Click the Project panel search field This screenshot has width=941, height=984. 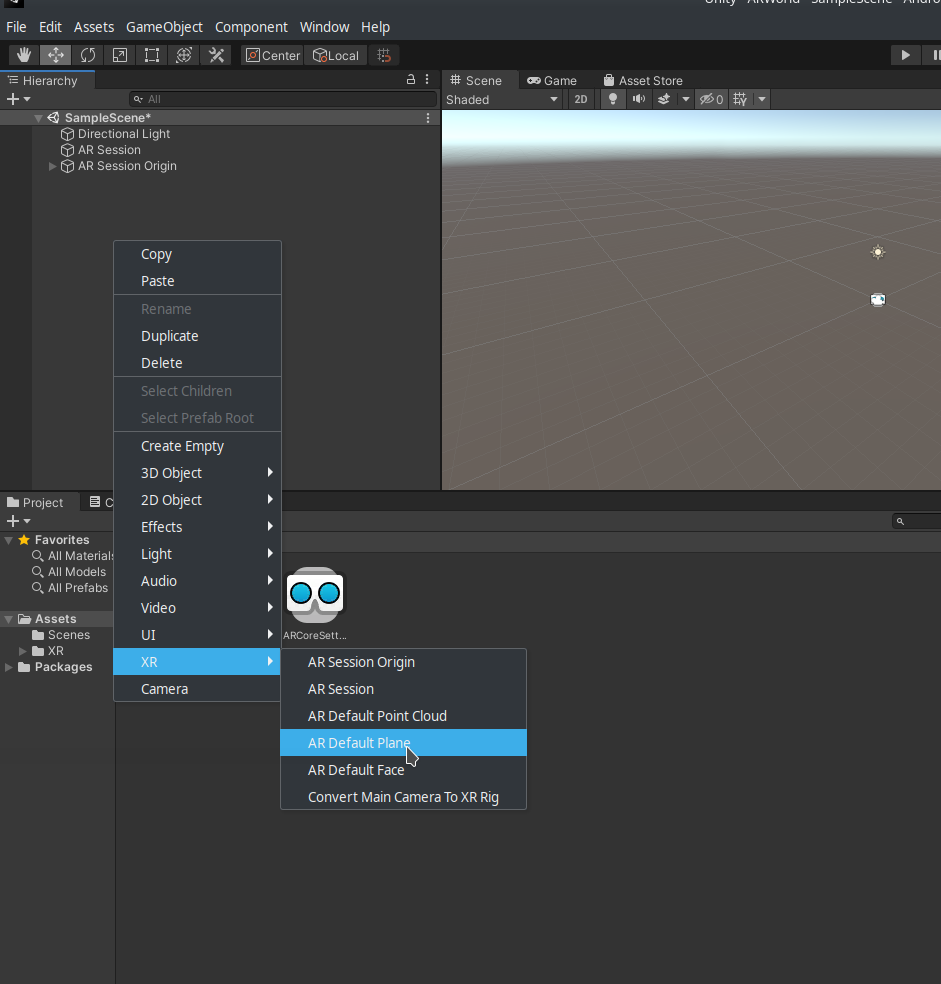[x=917, y=521]
